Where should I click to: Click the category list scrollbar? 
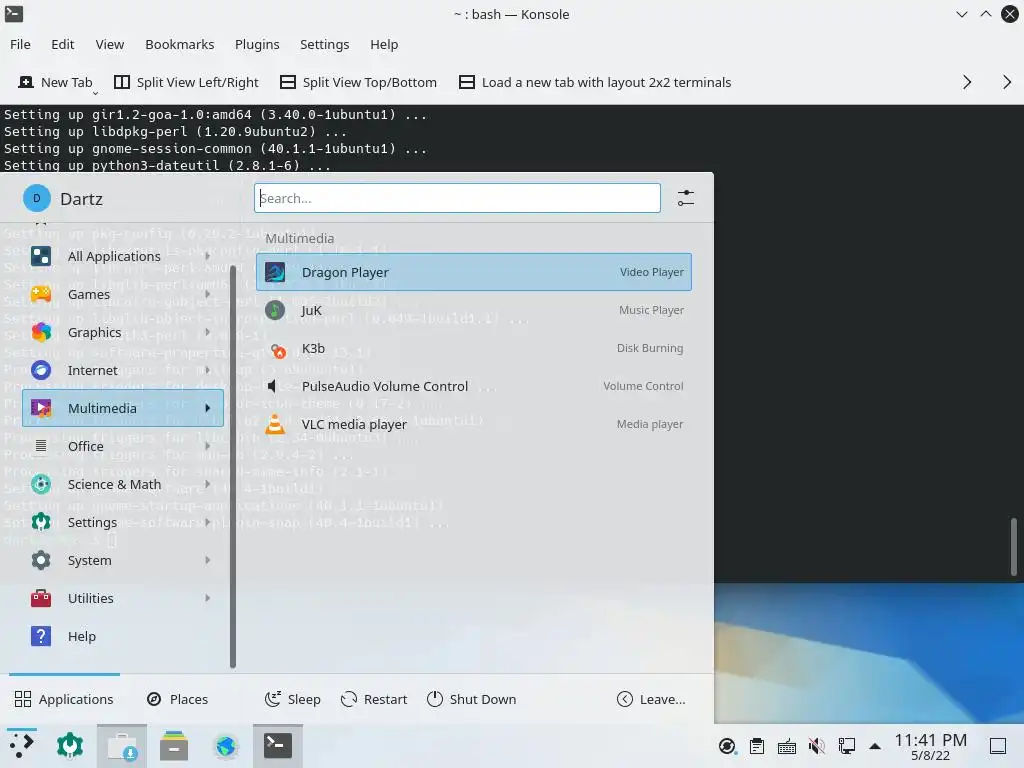pos(232,466)
